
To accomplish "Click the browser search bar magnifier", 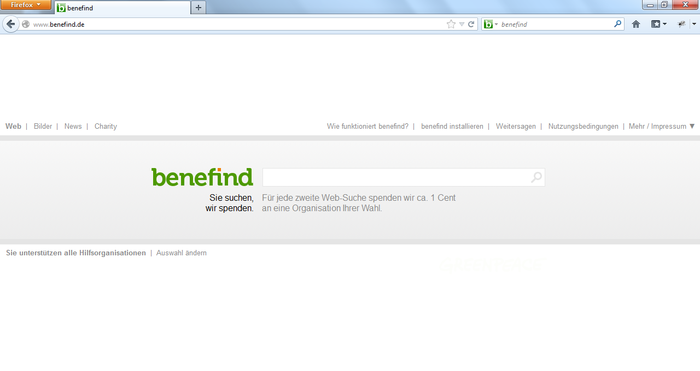I will click(x=618, y=24).
